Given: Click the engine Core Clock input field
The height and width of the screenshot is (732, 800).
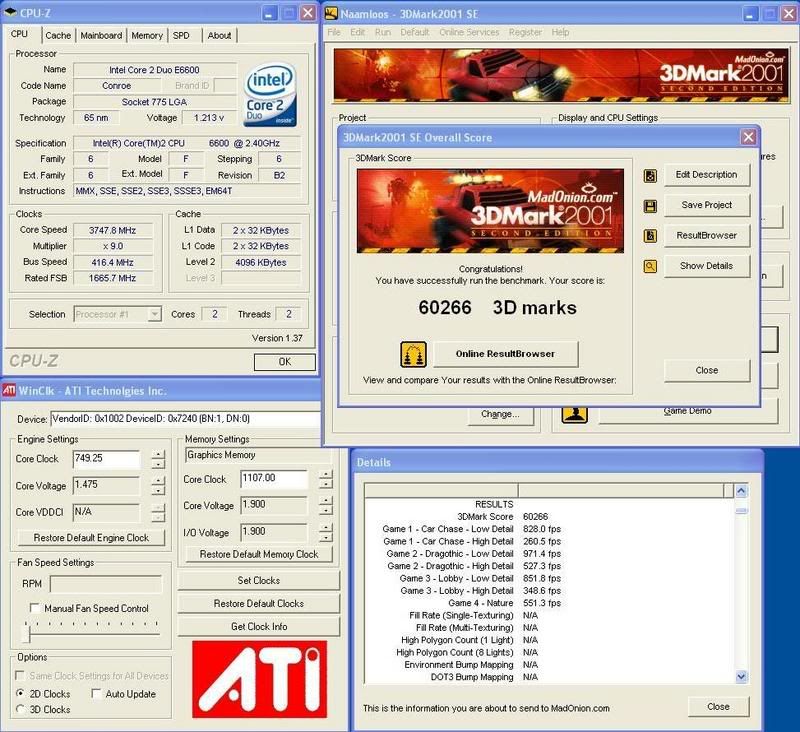Looking at the screenshot, I should (x=106, y=459).
